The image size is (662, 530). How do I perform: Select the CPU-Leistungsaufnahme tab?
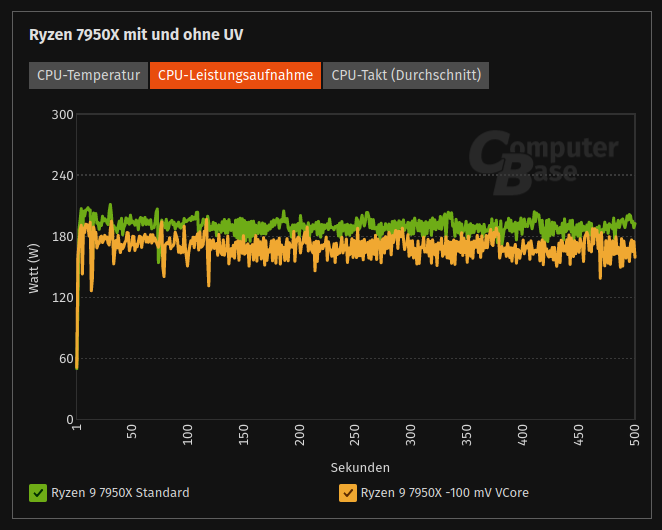(235, 75)
